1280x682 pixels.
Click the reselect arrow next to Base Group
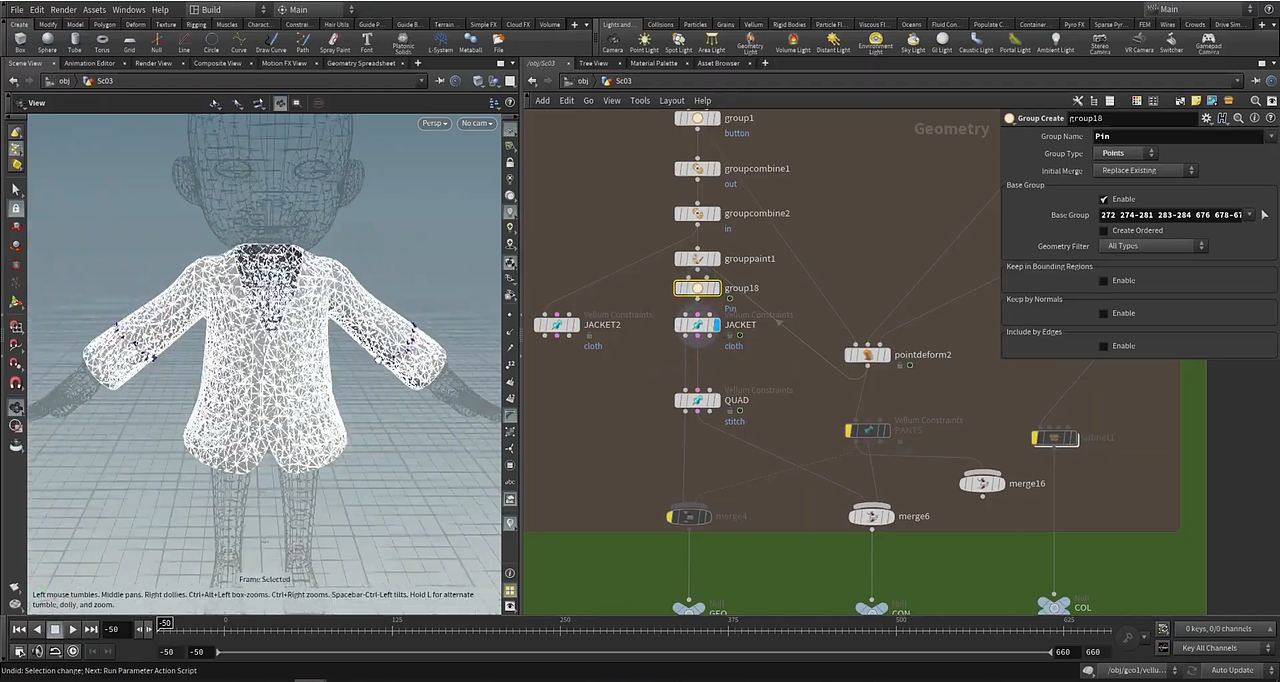pyautogui.click(x=1264, y=215)
